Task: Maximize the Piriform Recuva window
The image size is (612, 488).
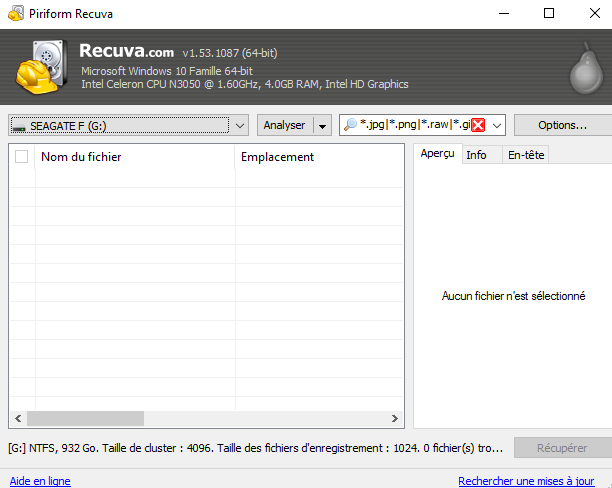Action: (549, 14)
